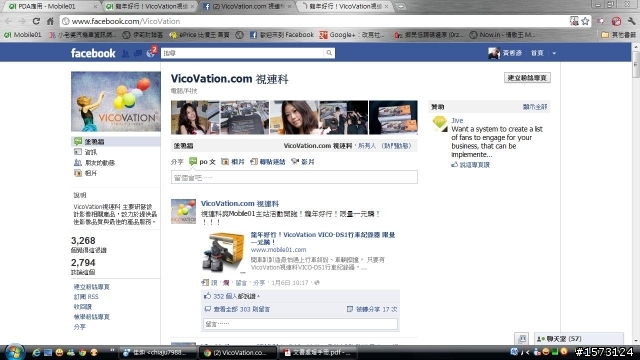This screenshot has width=640, height=360.
Task: Open the VICO-DS1 article title link
Action: [323, 238]
